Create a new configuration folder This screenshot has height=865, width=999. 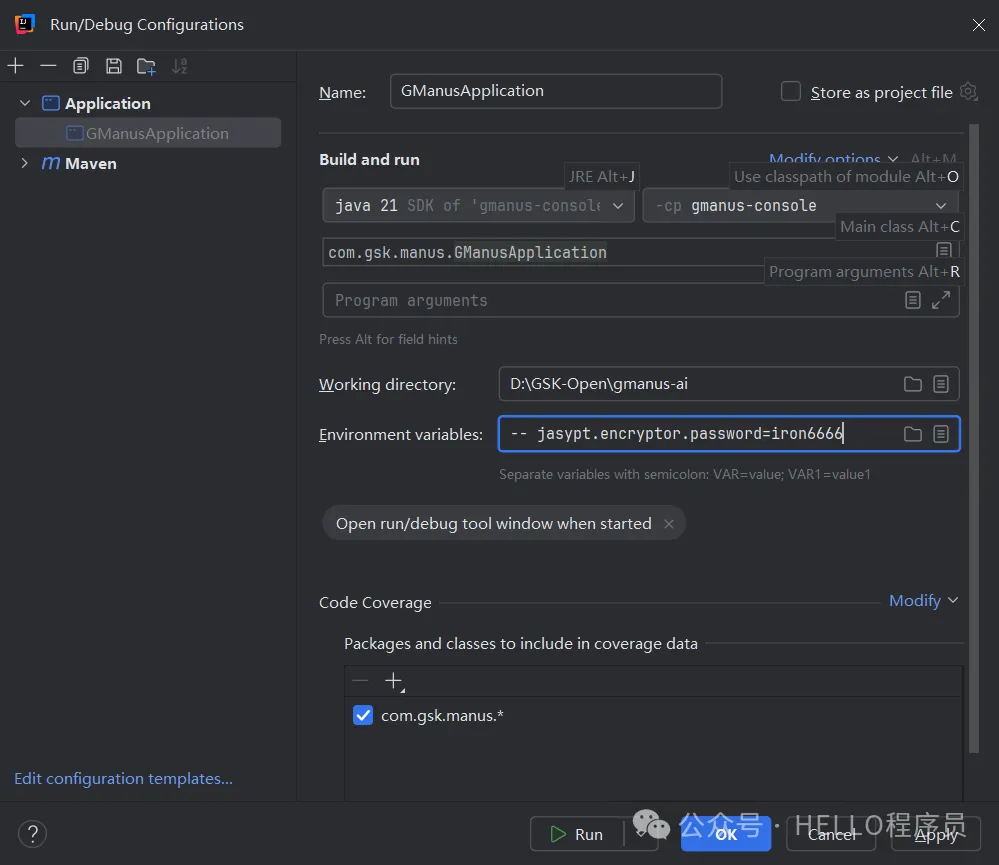[x=147, y=66]
